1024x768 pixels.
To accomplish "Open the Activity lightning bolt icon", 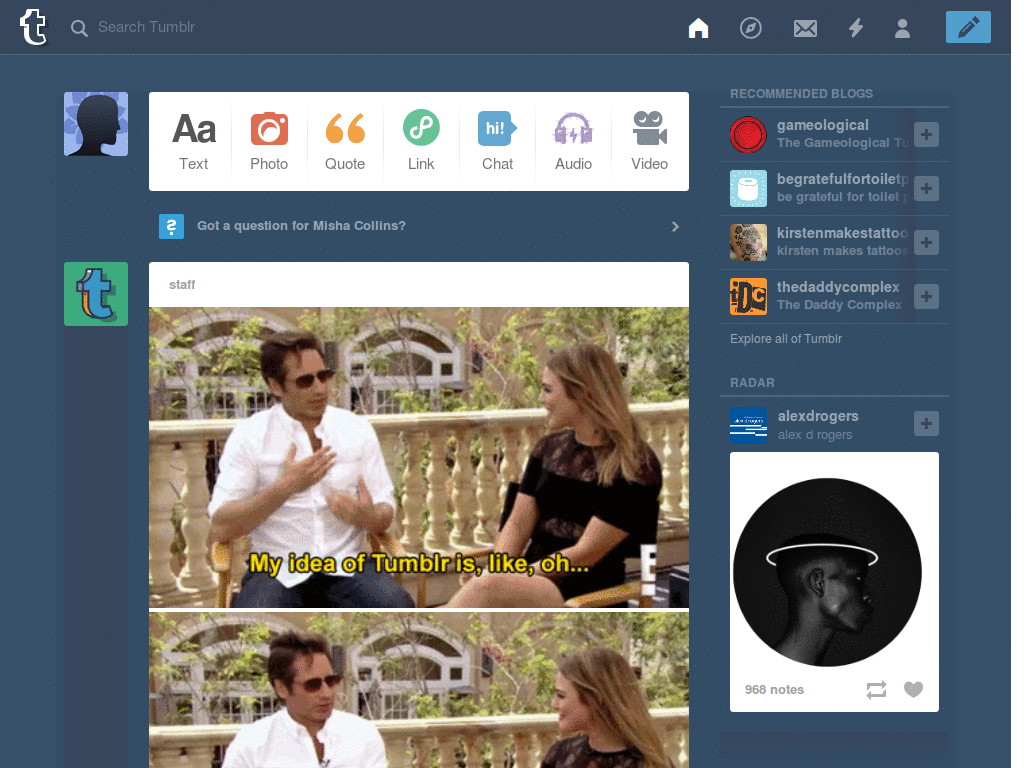I will 856,28.
